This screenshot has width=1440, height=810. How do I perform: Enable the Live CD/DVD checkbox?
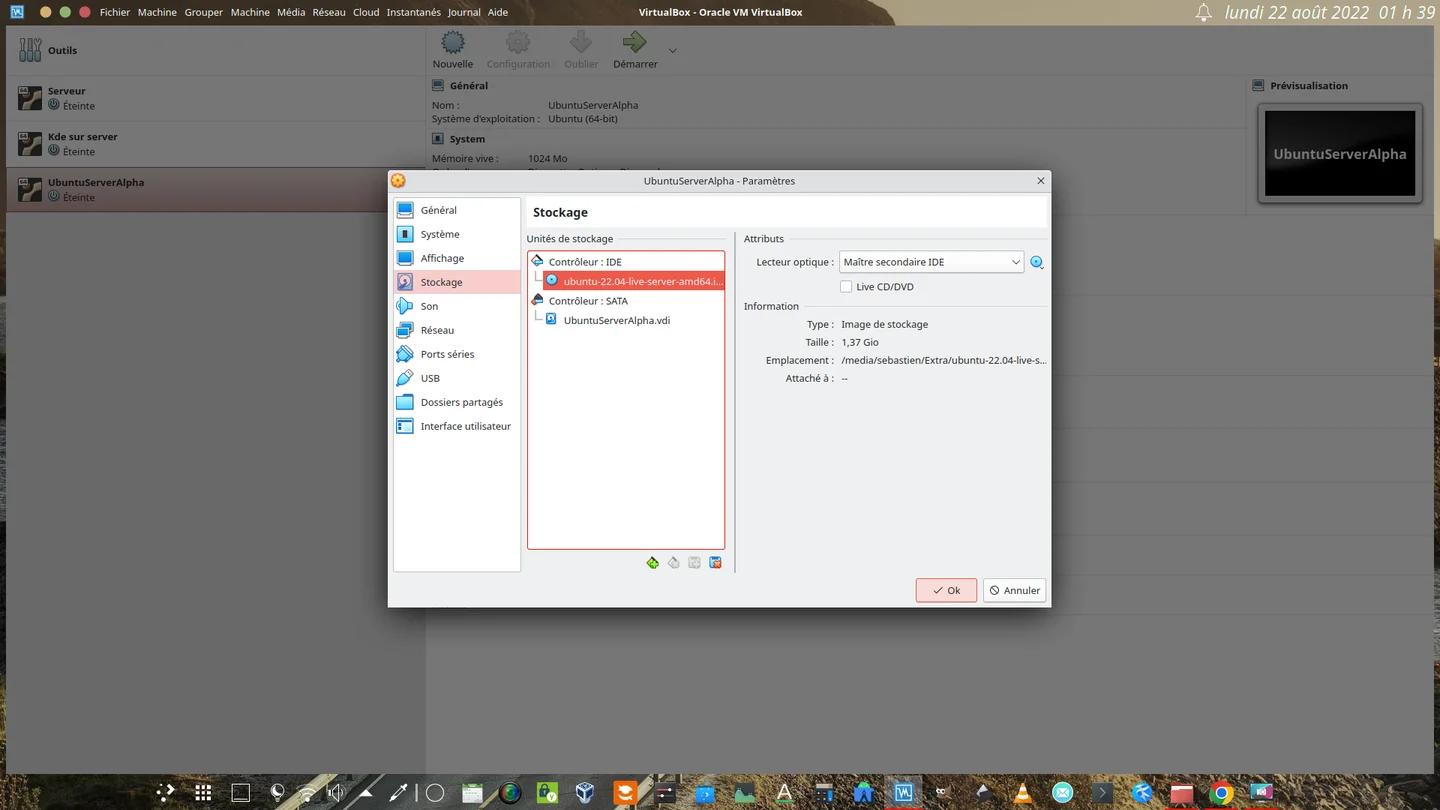[x=846, y=287]
